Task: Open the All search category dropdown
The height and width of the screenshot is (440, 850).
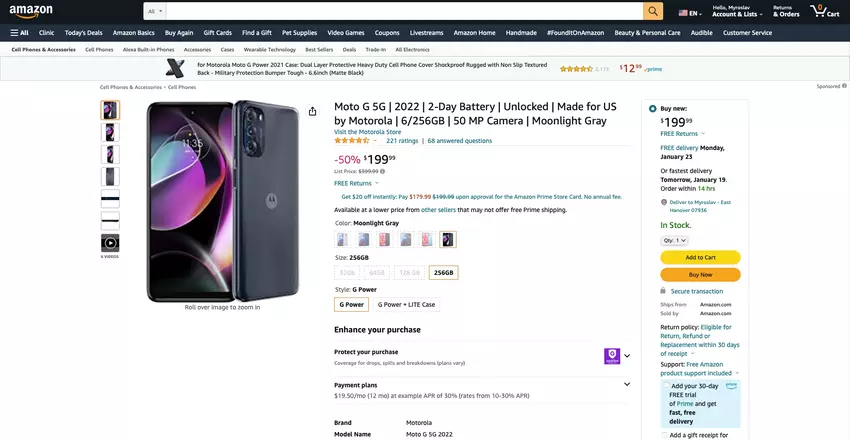Action: click(154, 11)
